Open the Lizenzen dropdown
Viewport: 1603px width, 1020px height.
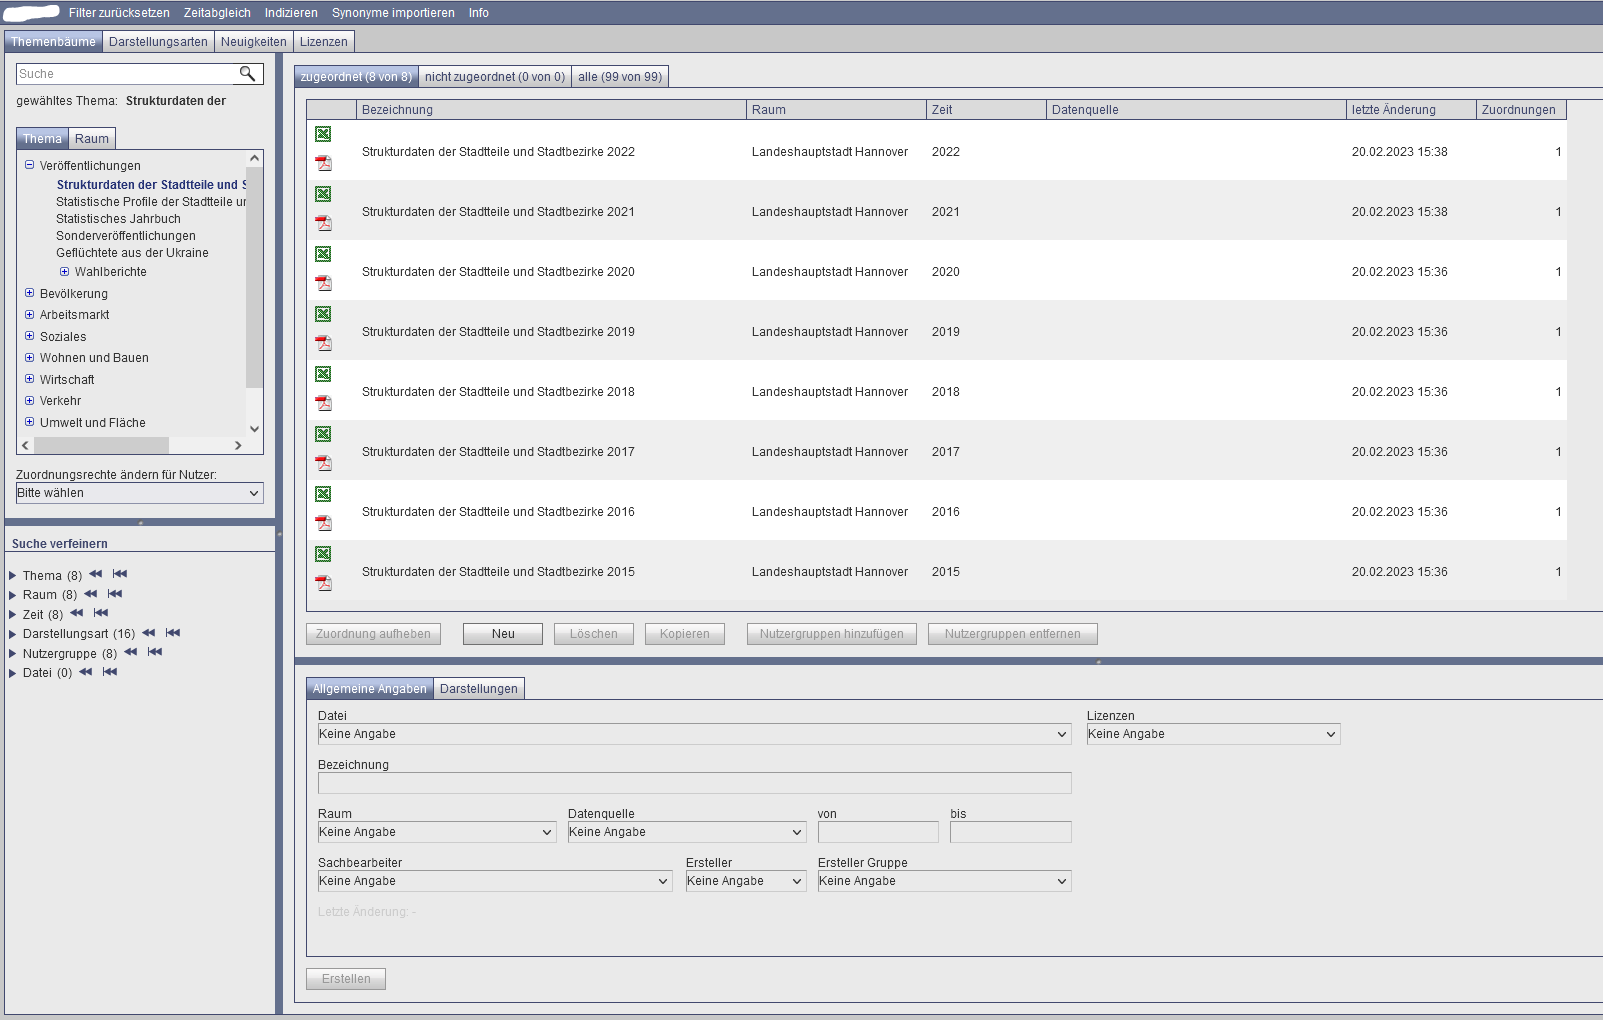pyautogui.click(x=1212, y=734)
